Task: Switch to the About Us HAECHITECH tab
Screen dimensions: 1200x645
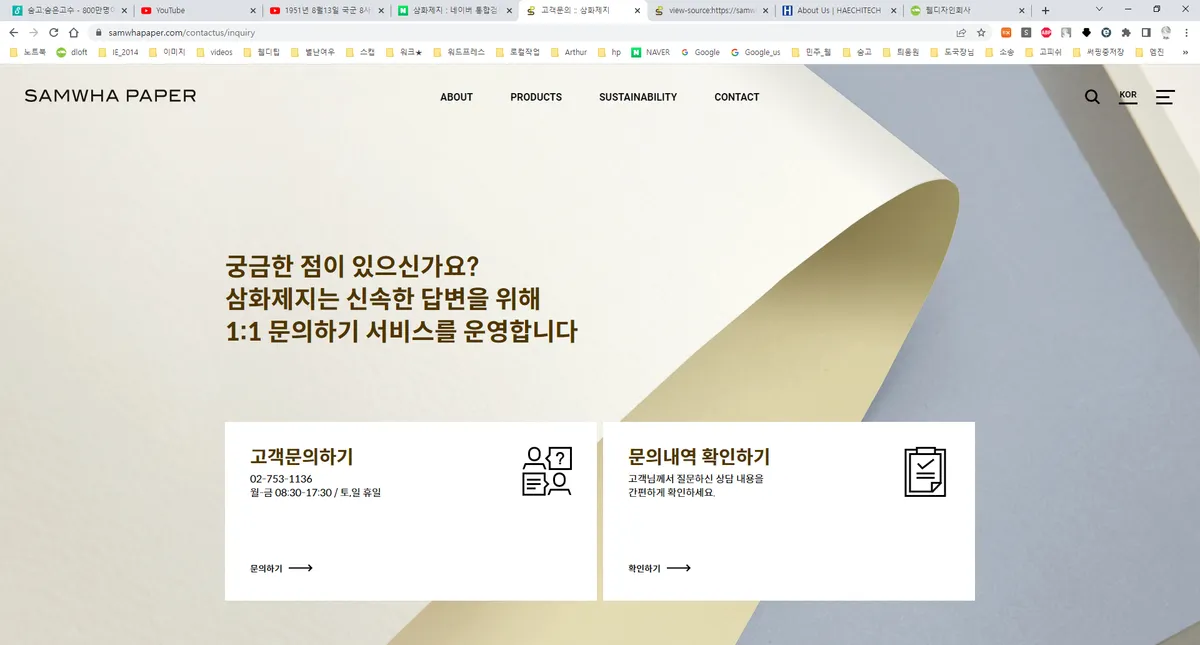Action: point(838,10)
